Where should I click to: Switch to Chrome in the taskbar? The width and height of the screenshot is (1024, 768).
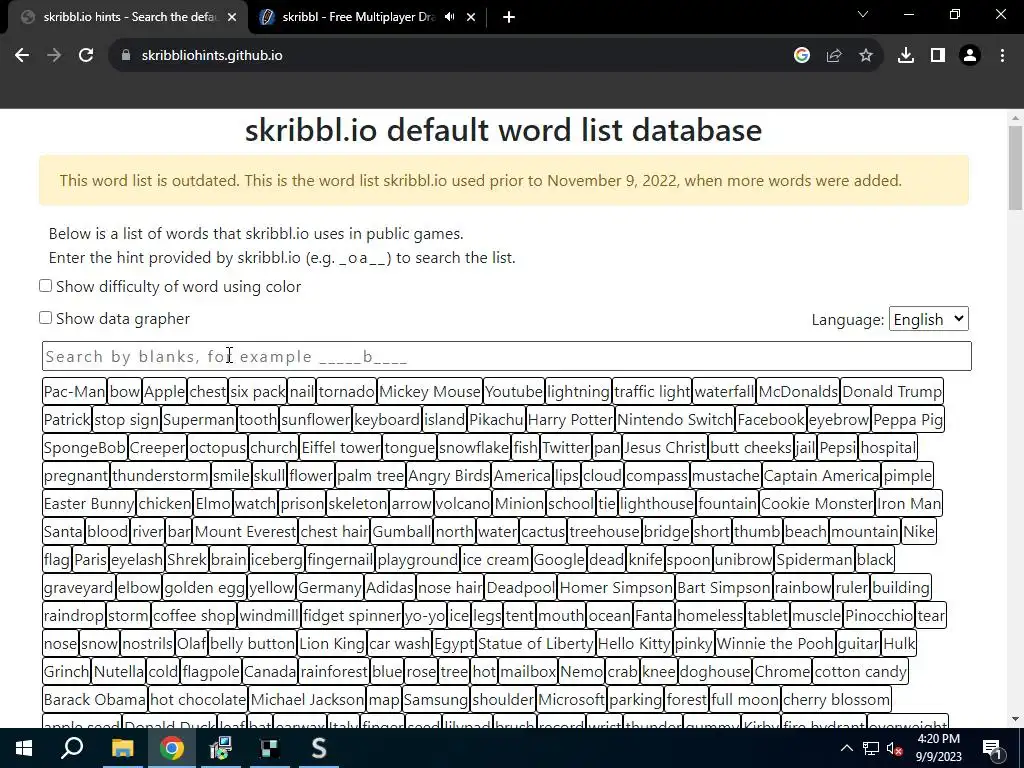pos(172,748)
